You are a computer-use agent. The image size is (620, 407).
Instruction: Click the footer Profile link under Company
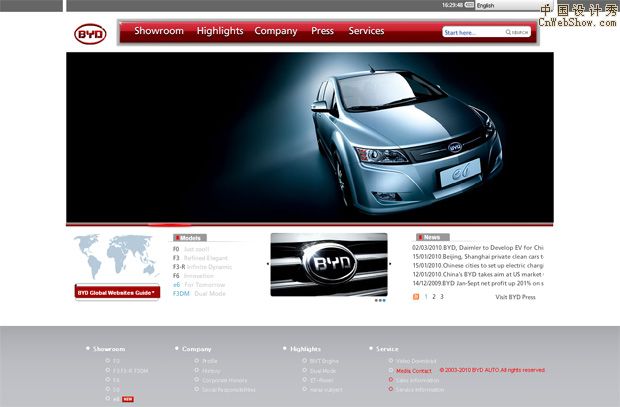(210, 361)
